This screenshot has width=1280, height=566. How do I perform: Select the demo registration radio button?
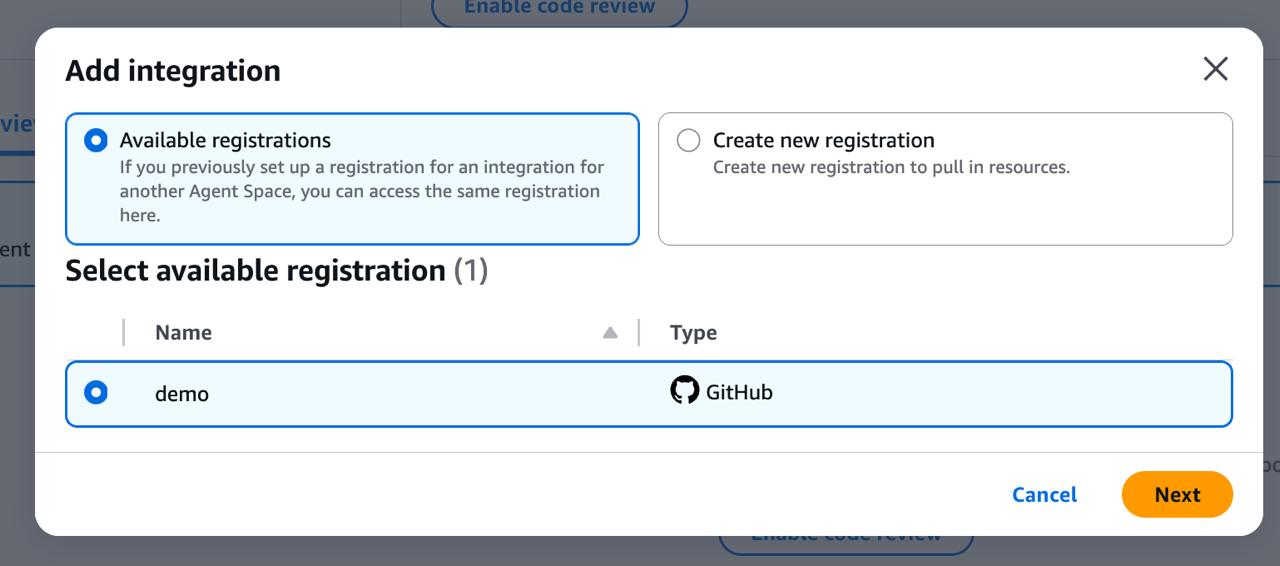click(96, 393)
